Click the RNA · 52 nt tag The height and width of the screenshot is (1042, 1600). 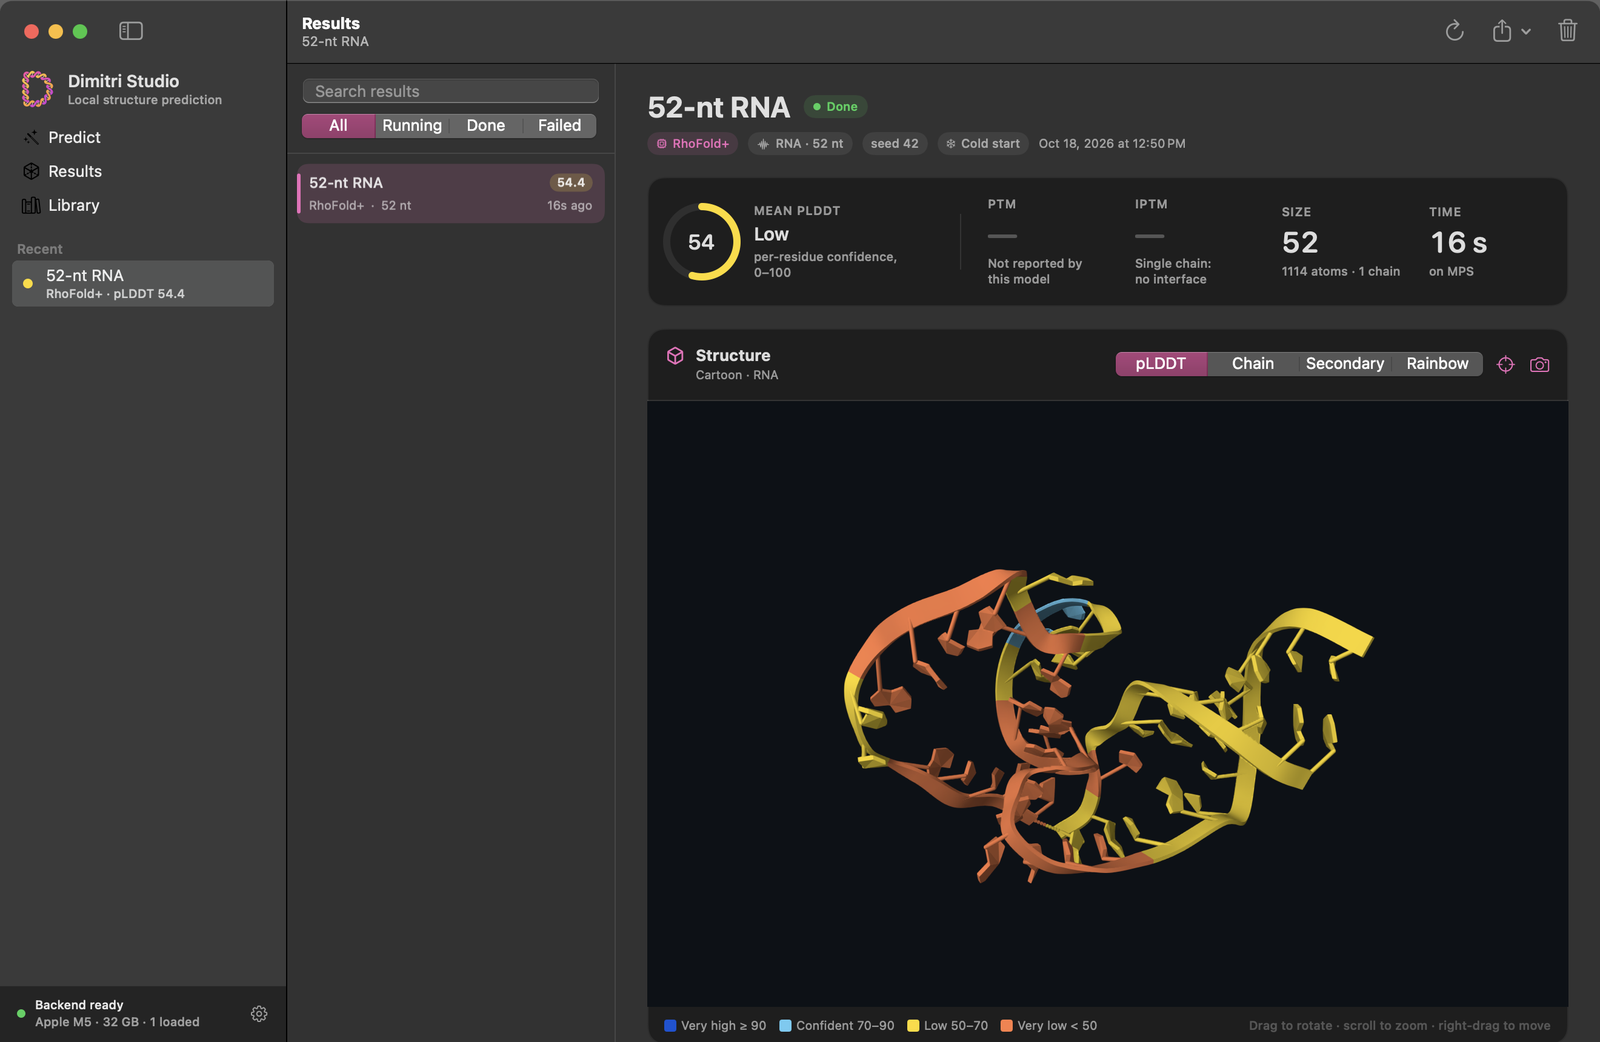800,144
